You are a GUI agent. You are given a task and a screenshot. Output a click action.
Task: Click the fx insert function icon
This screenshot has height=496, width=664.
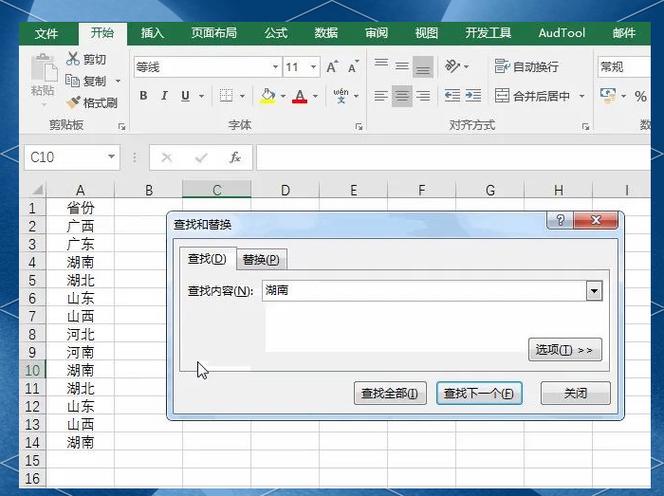point(235,158)
